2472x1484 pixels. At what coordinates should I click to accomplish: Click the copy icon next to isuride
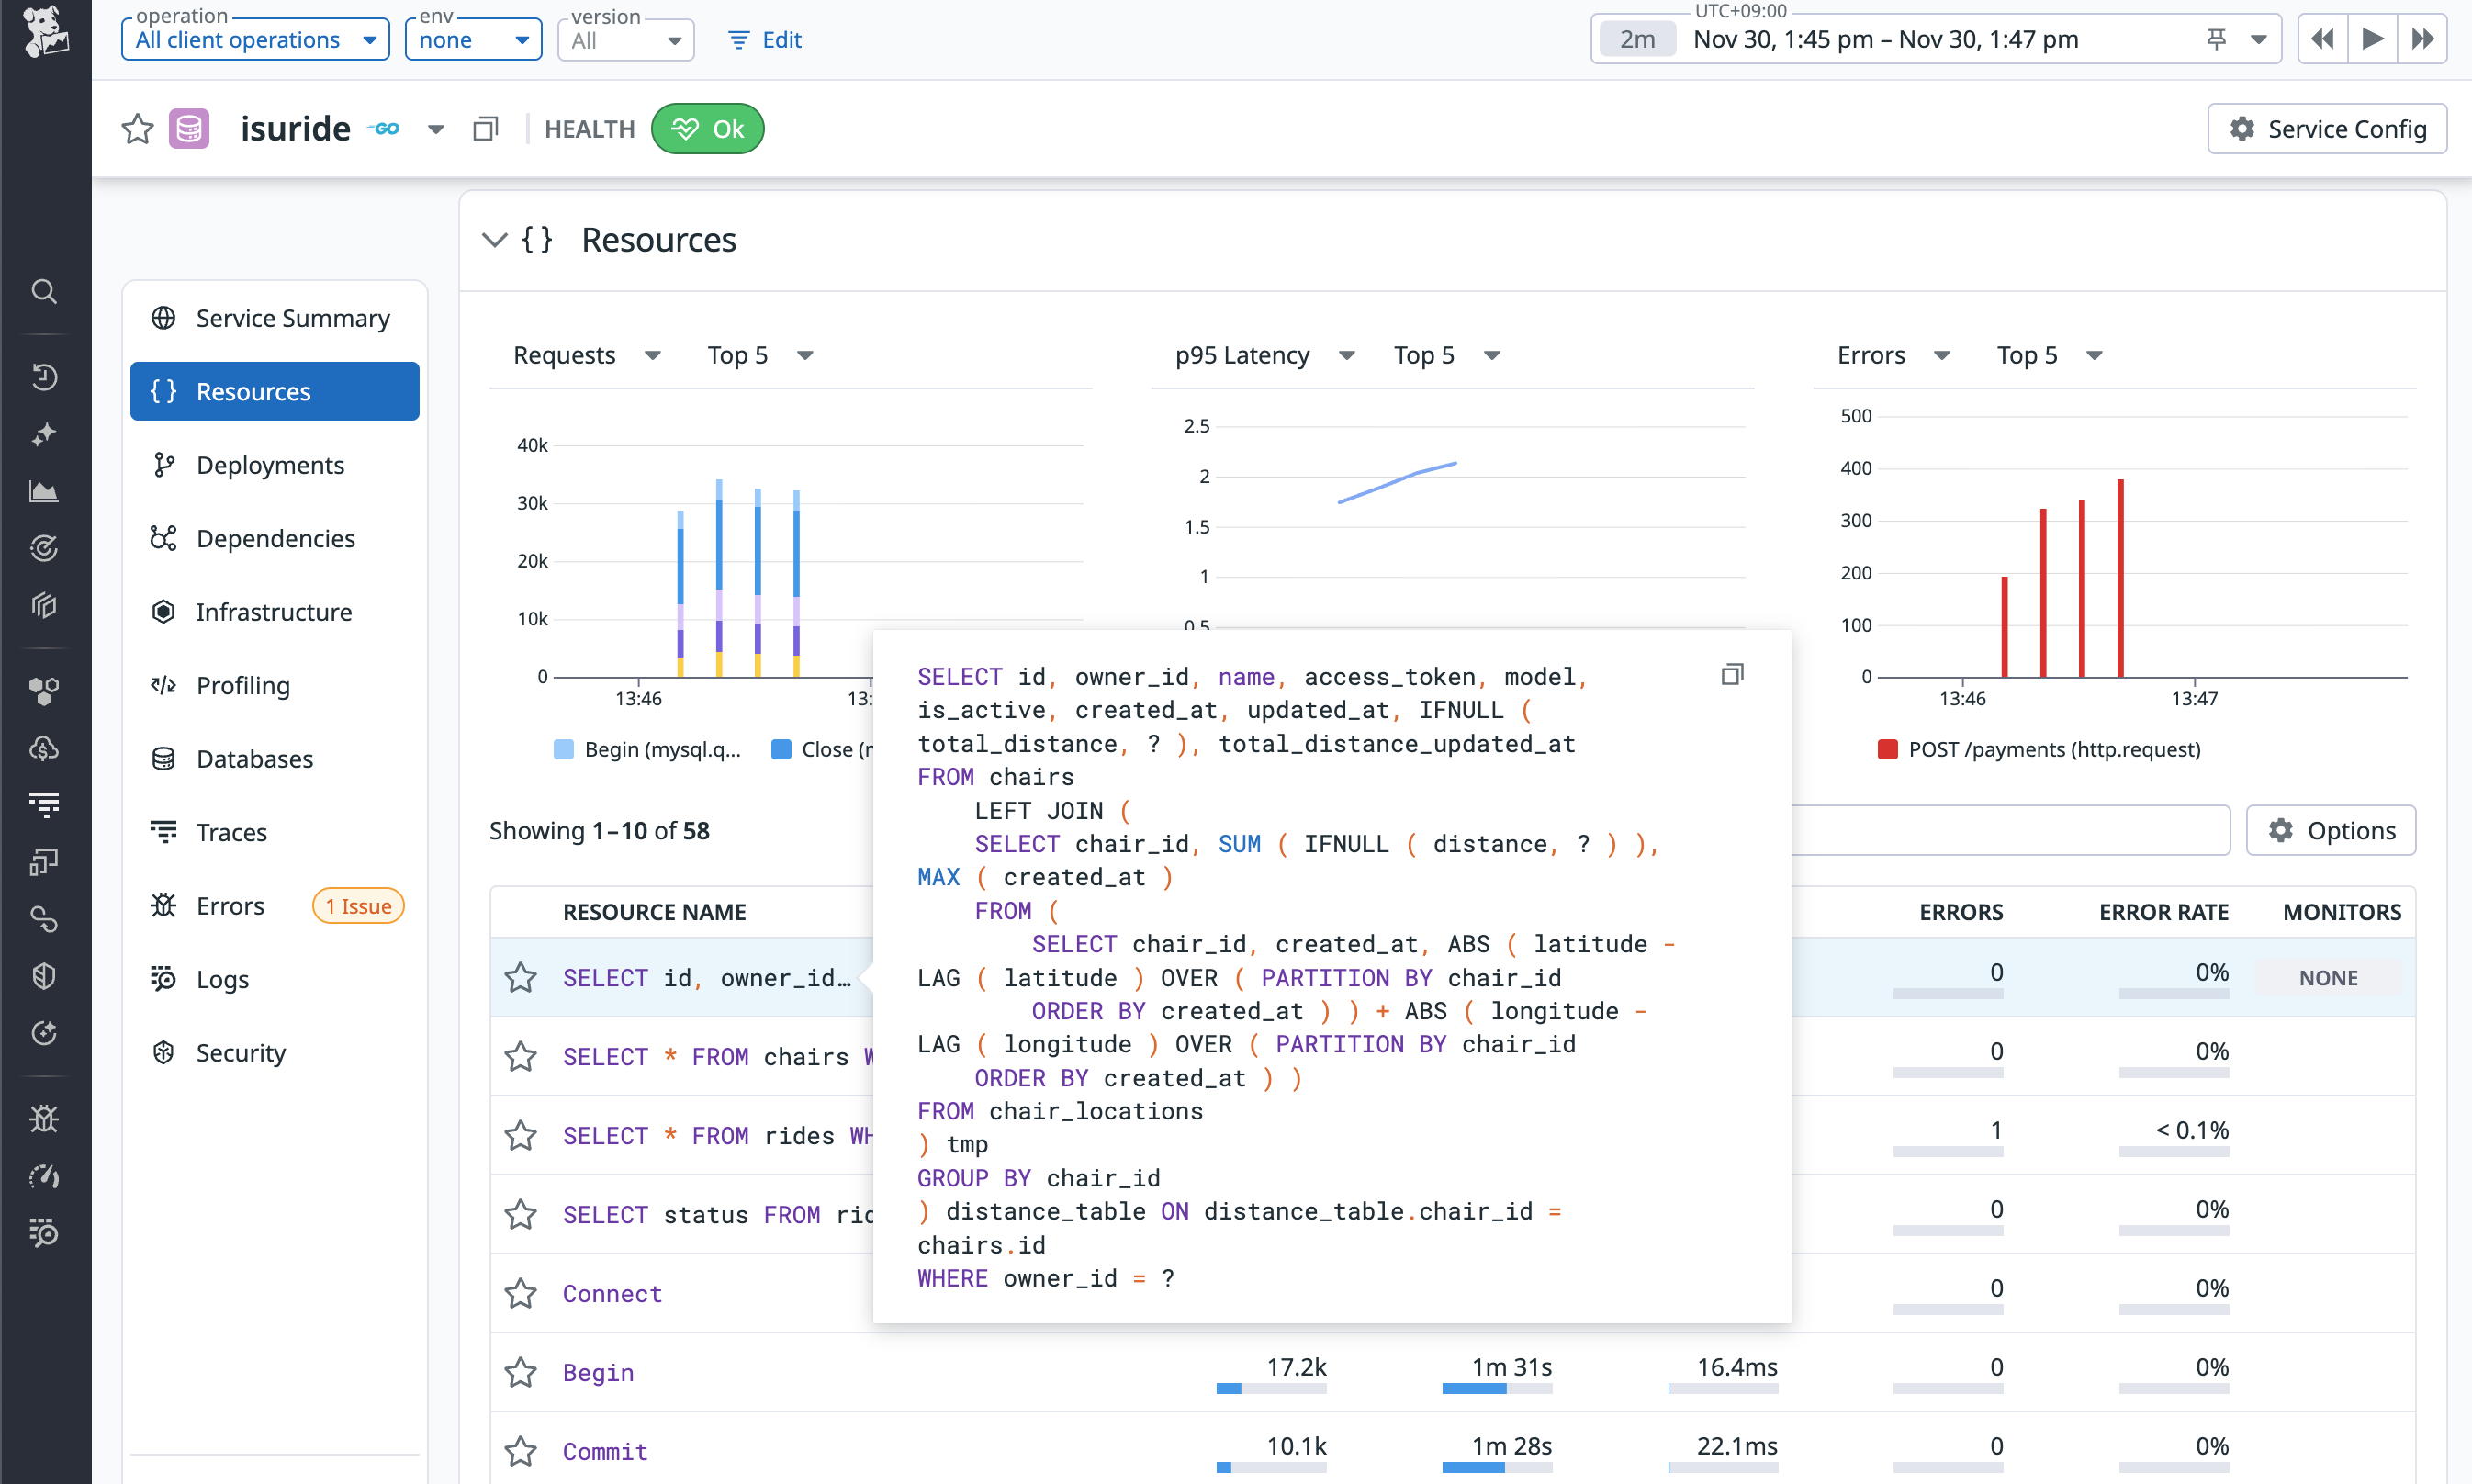[x=485, y=129]
